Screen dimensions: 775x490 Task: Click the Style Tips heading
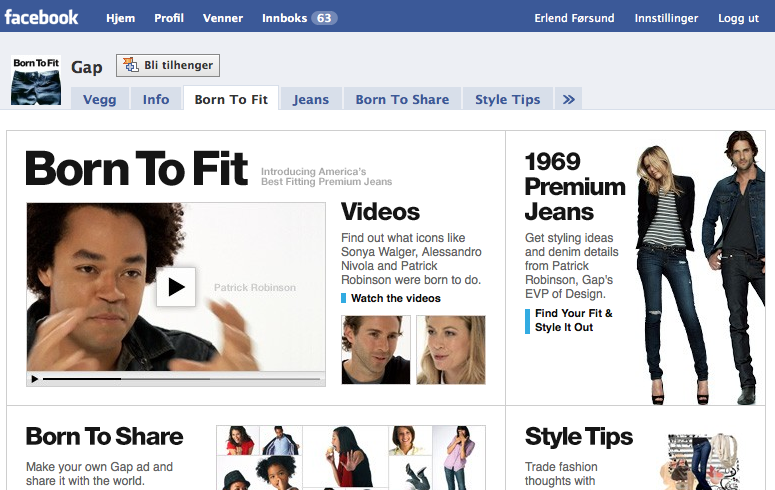579,437
